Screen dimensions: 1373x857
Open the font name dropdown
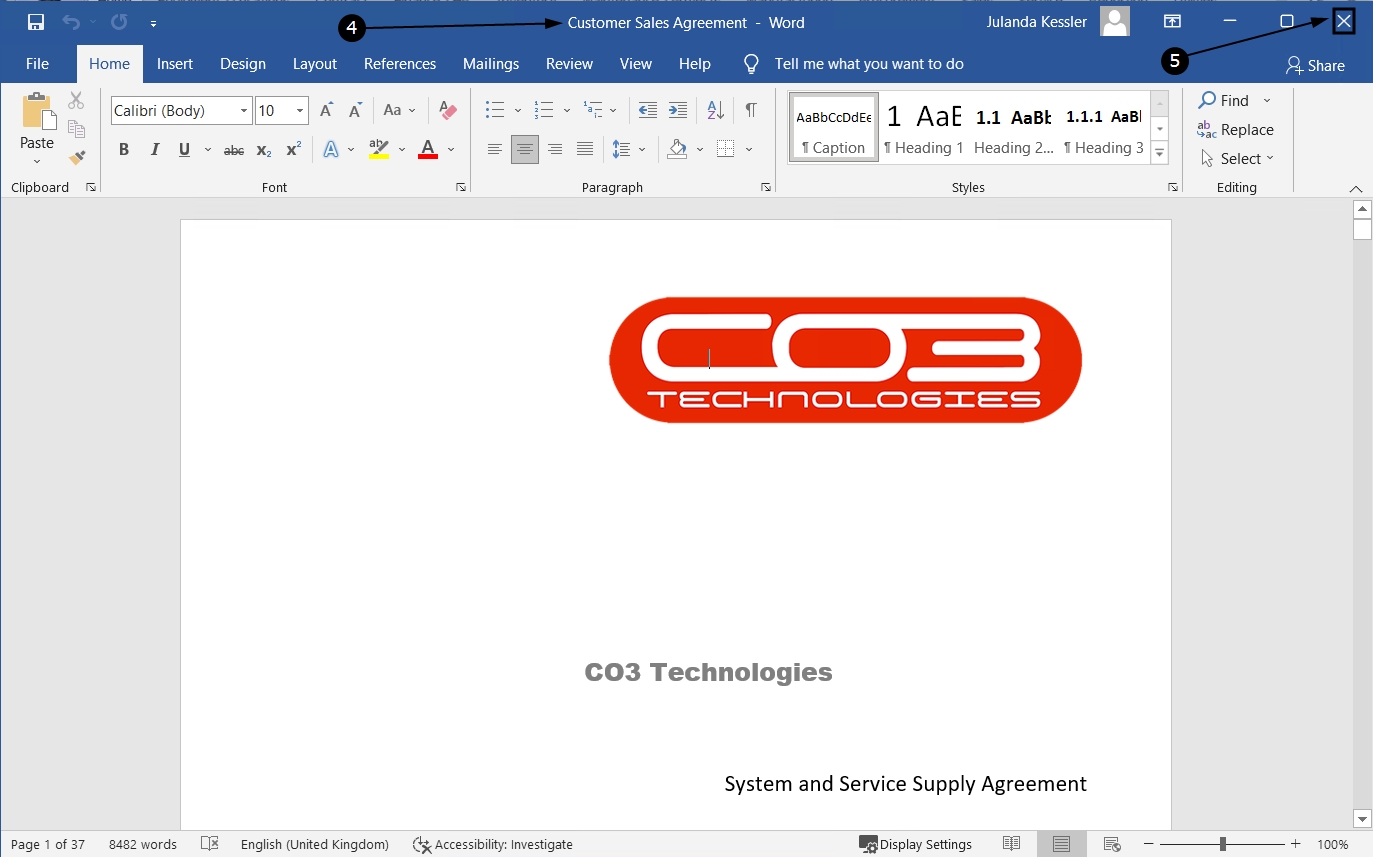coord(244,111)
